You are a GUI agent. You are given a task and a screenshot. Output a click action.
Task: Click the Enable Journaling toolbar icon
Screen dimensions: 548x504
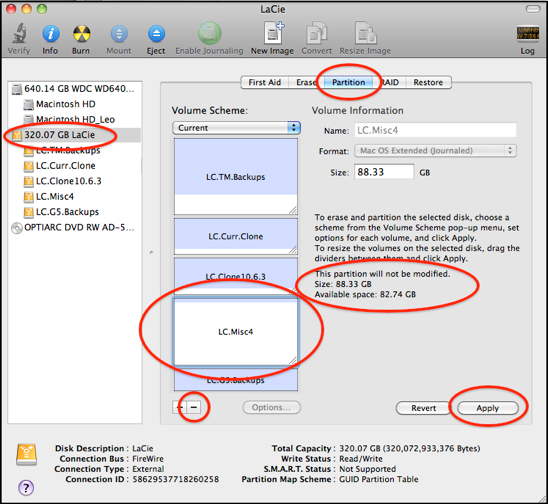209,33
